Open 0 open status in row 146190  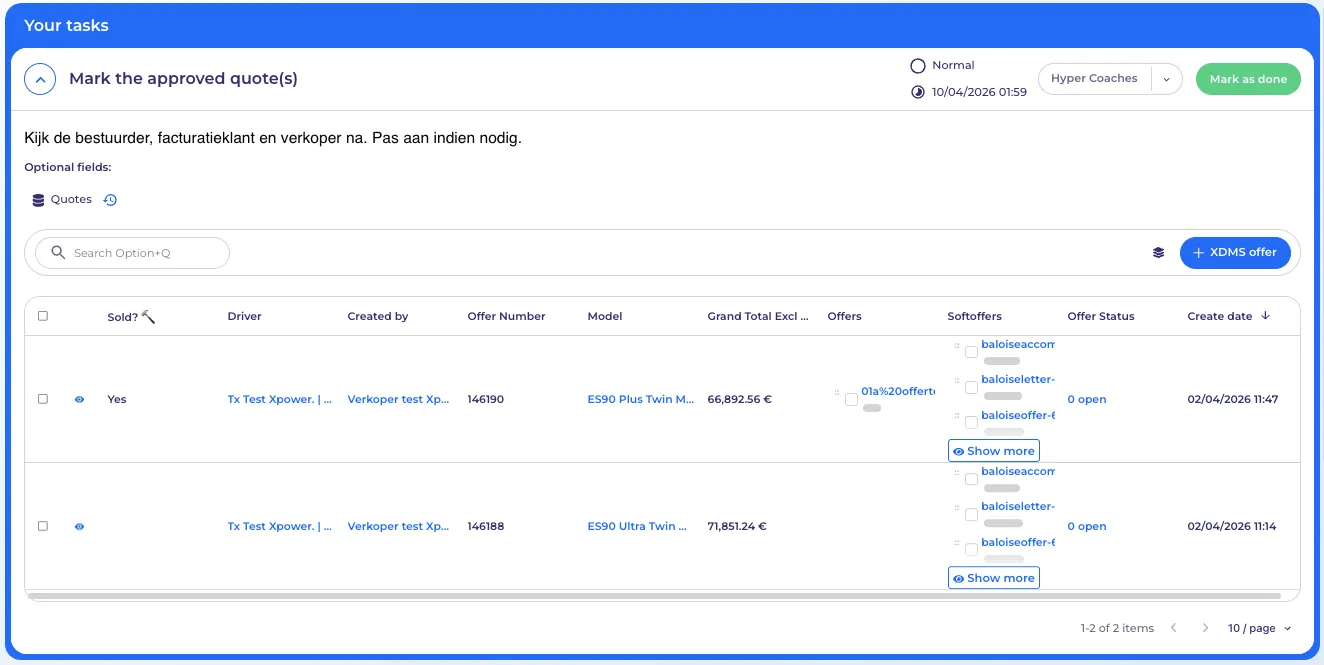tap(1087, 399)
